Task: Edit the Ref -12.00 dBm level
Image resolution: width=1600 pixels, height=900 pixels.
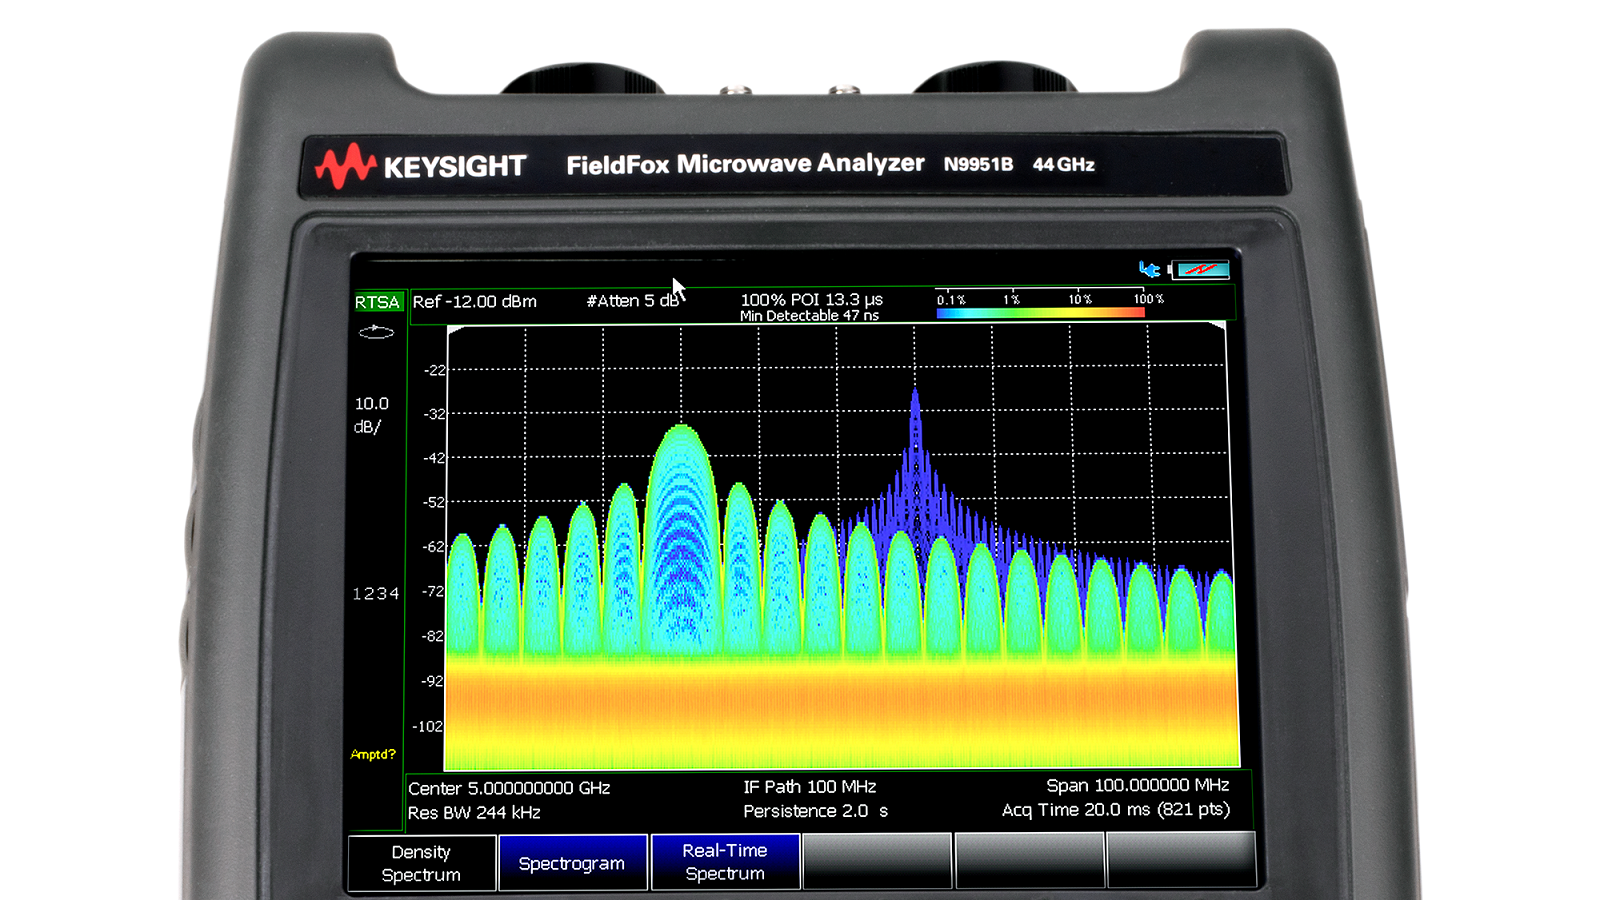Action: pyautogui.click(x=475, y=302)
